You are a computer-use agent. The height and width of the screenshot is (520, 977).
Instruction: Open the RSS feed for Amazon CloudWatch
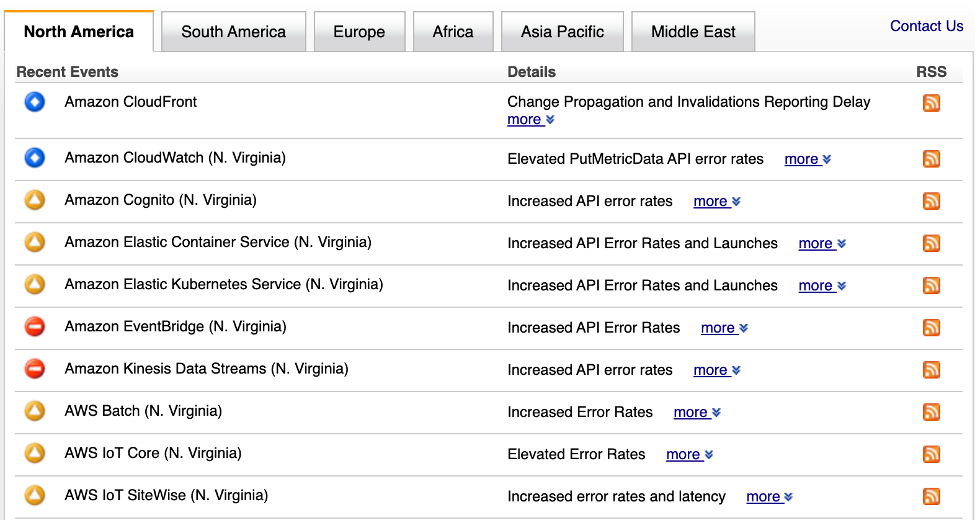[931, 159]
